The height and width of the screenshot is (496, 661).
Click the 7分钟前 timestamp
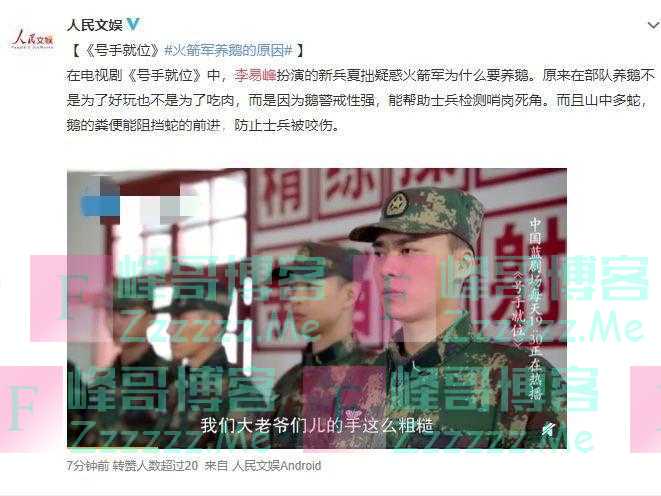click(x=87, y=465)
